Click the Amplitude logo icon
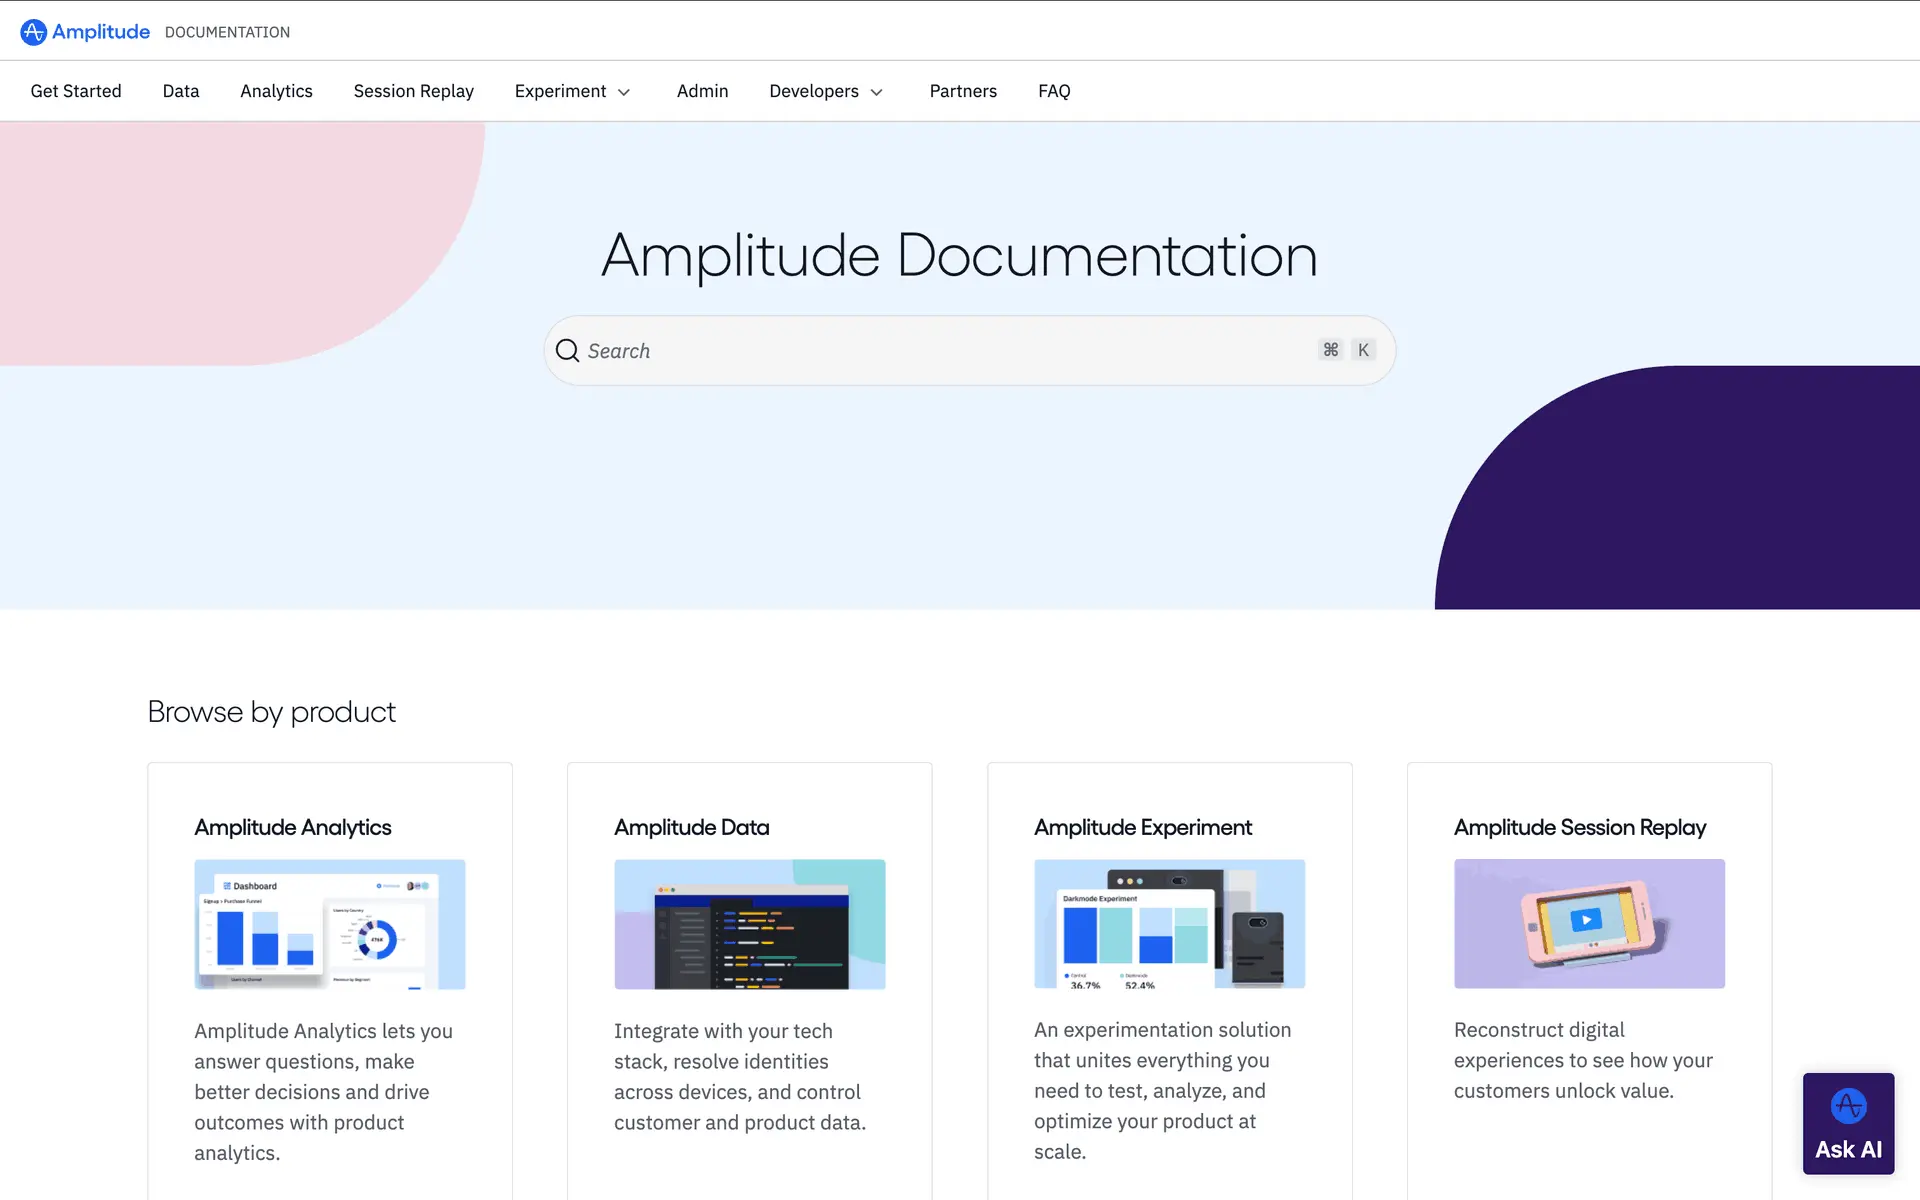 pos(33,32)
